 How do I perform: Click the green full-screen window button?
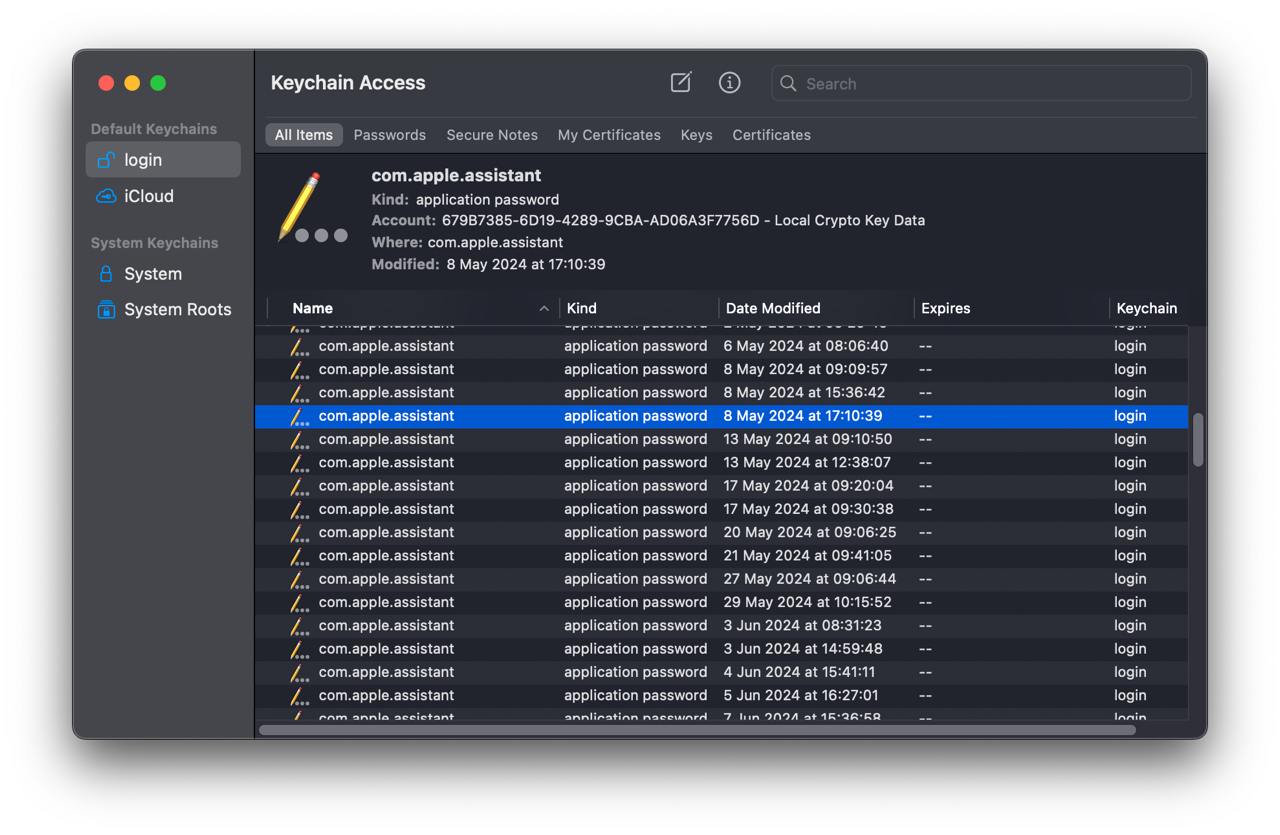click(x=158, y=83)
